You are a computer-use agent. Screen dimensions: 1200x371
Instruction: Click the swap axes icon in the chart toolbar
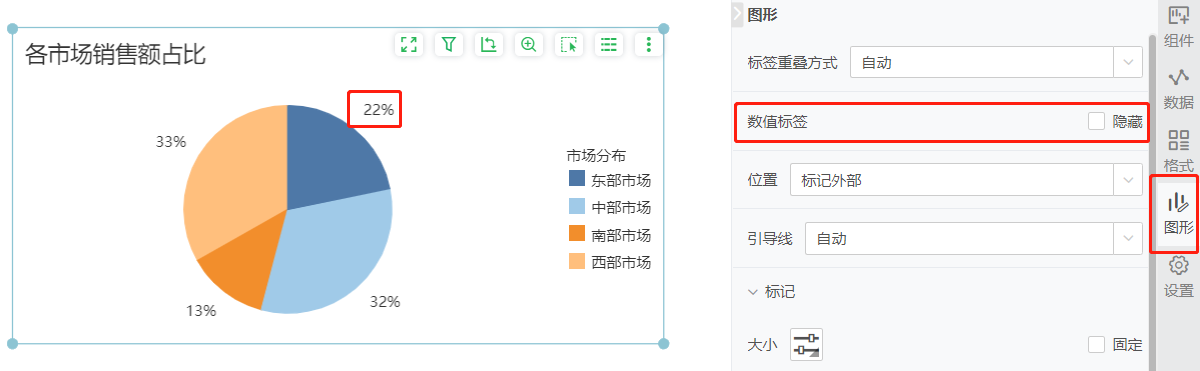(488, 44)
